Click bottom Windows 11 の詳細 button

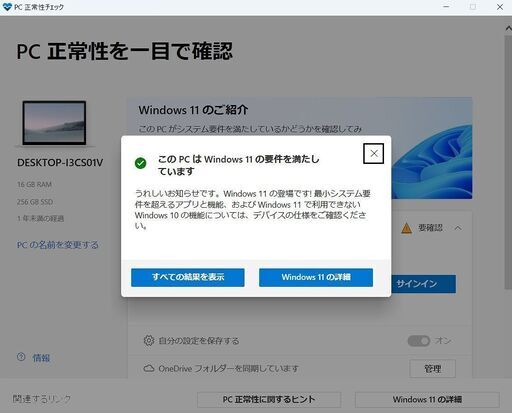tap(427, 399)
